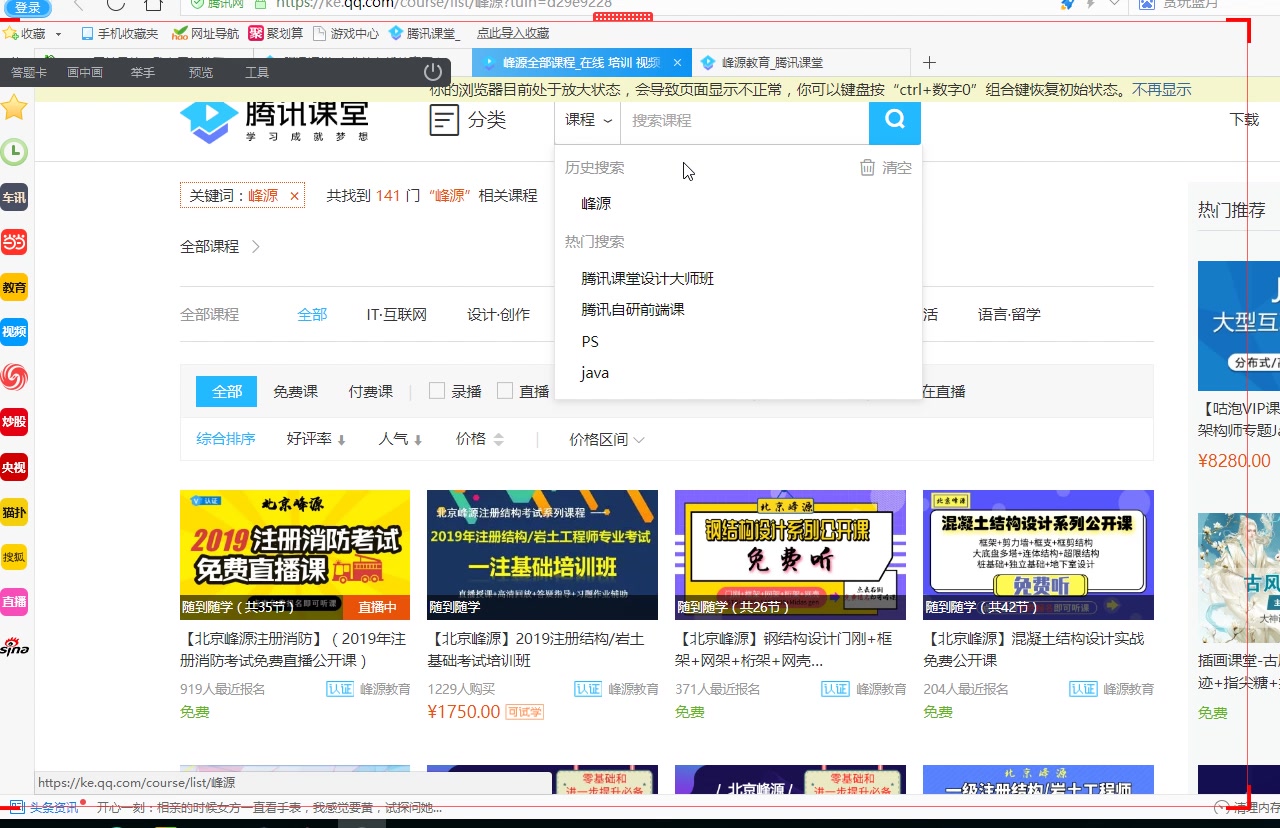Image resolution: width=1280 pixels, height=828 pixels.
Task: Select the blue 全部 price filter
Action: click(227, 391)
